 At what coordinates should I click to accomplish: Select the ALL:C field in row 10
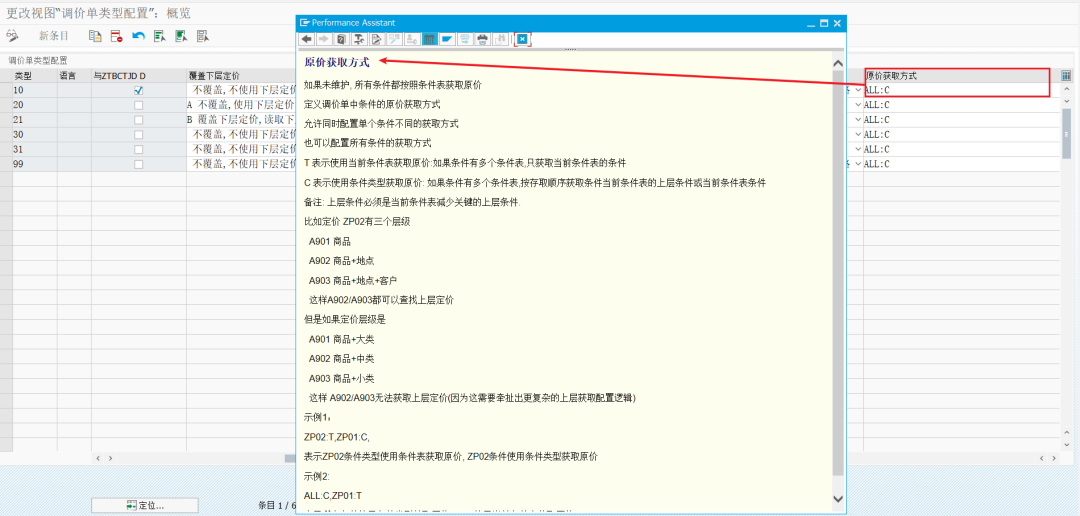pyautogui.click(x=962, y=90)
